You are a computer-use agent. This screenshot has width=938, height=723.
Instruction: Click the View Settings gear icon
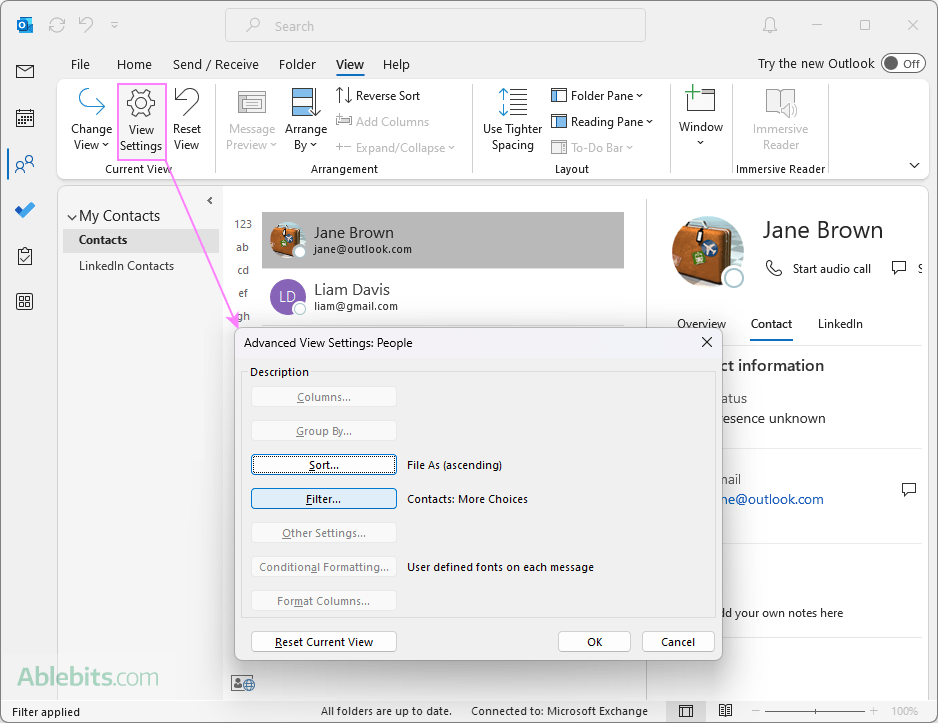point(141,103)
